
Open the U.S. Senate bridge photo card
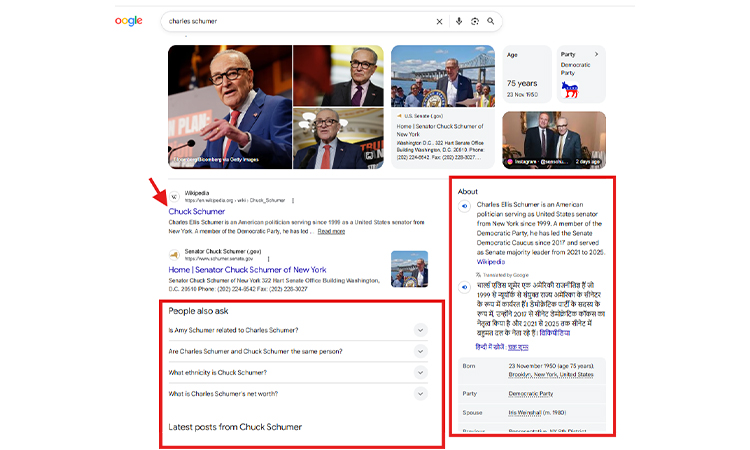[x=443, y=76]
